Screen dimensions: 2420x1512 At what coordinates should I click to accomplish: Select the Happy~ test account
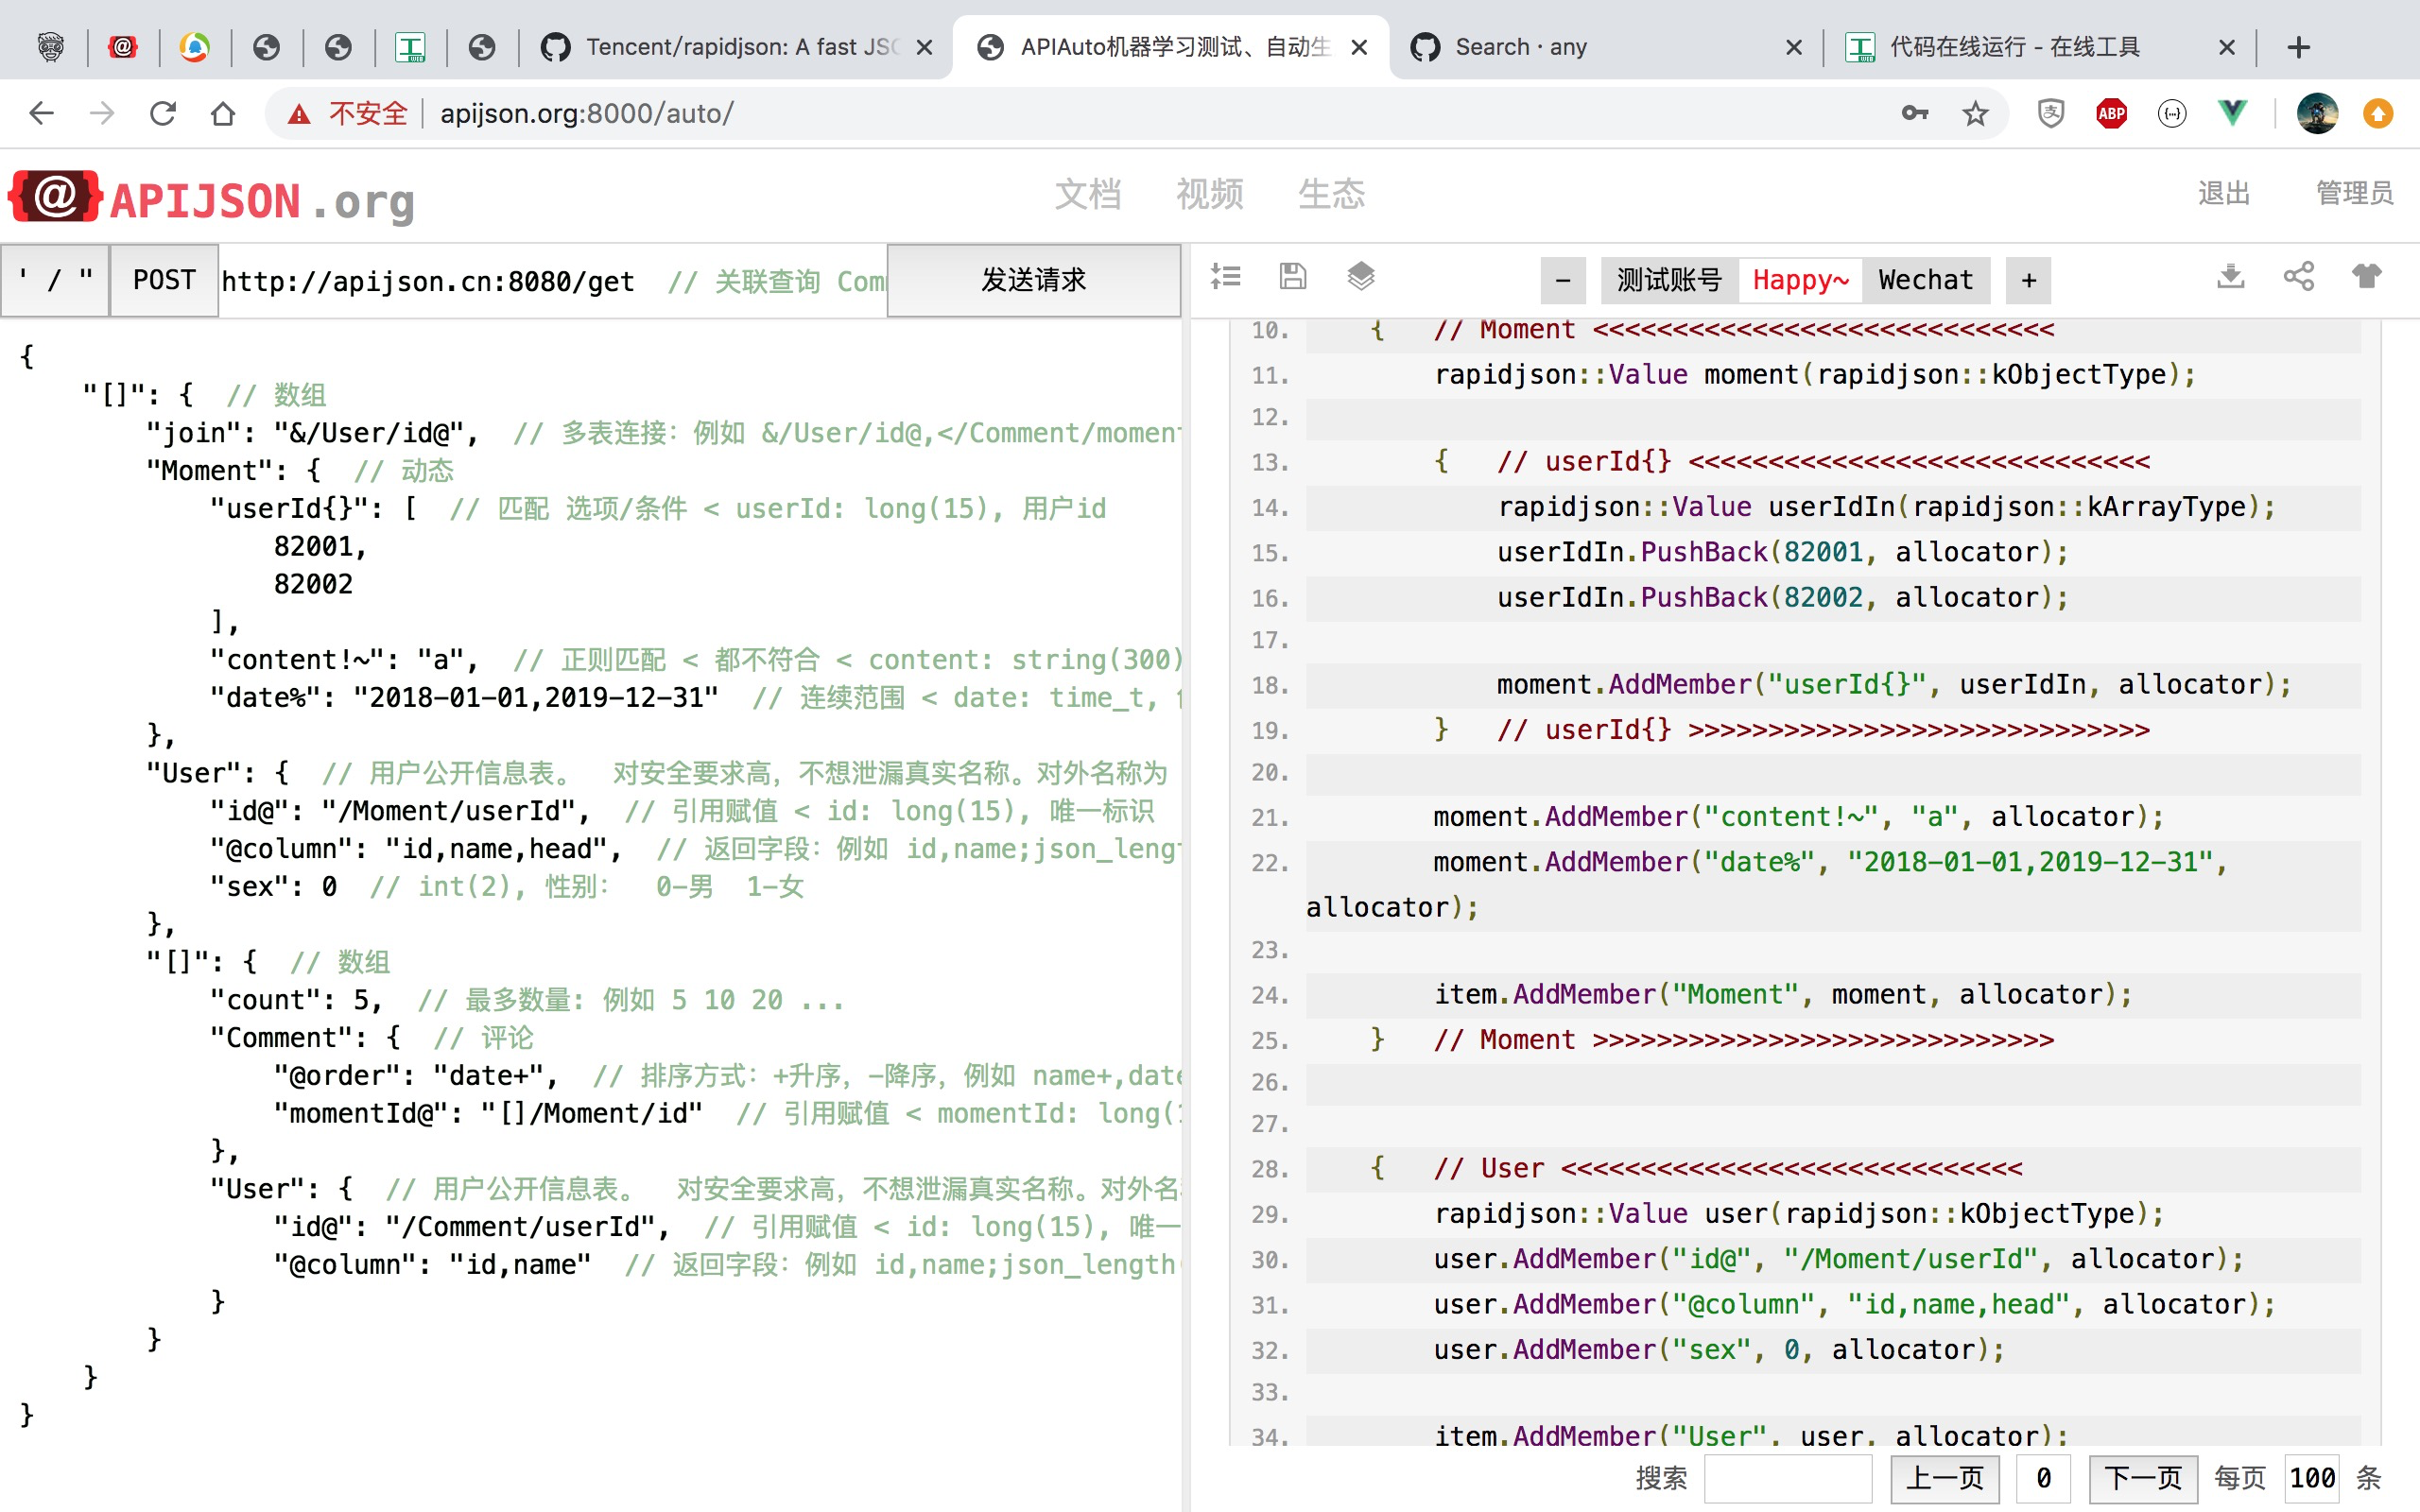click(1800, 280)
